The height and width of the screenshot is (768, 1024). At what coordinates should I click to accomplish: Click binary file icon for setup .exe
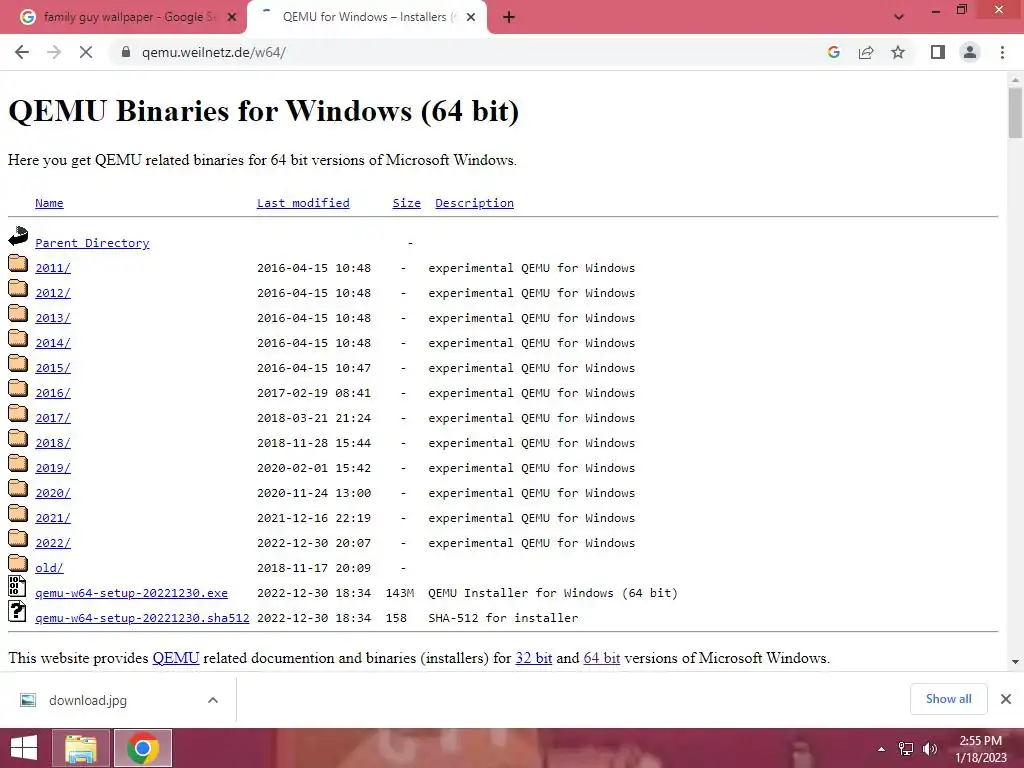pos(17,586)
